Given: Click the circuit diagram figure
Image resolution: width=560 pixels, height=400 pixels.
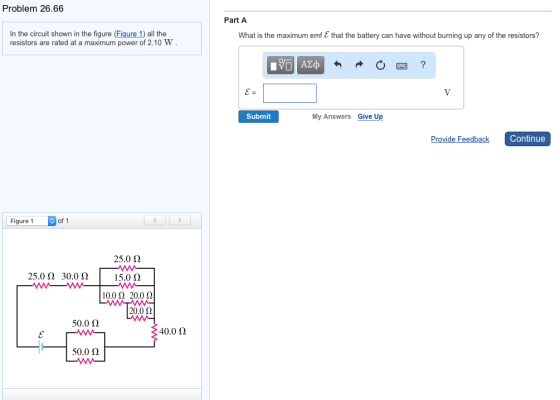Looking at the screenshot, I should [102, 309].
